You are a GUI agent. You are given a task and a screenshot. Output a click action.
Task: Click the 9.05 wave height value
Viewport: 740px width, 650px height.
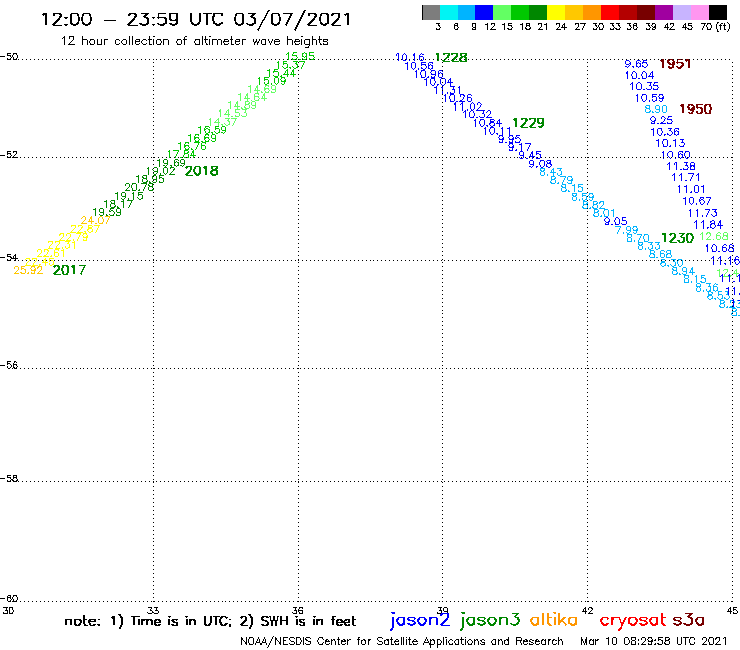pyautogui.click(x=615, y=221)
